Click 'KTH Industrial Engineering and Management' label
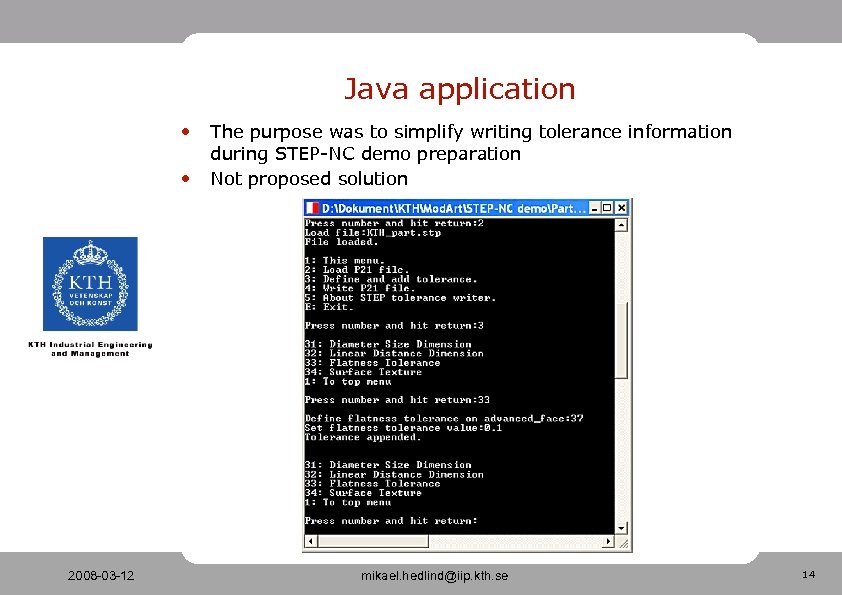This screenshot has height=595, width=842. click(x=90, y=349)
